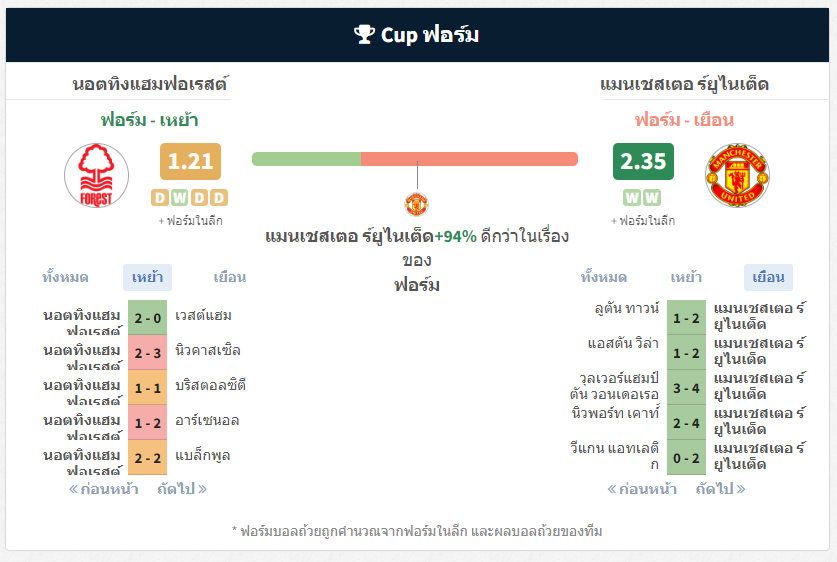Click the first D form badge for Forest

tap(160, 198)
